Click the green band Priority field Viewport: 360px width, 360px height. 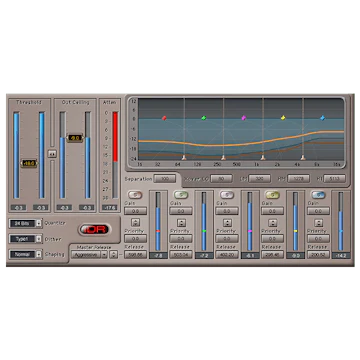[x=181, y=239]
